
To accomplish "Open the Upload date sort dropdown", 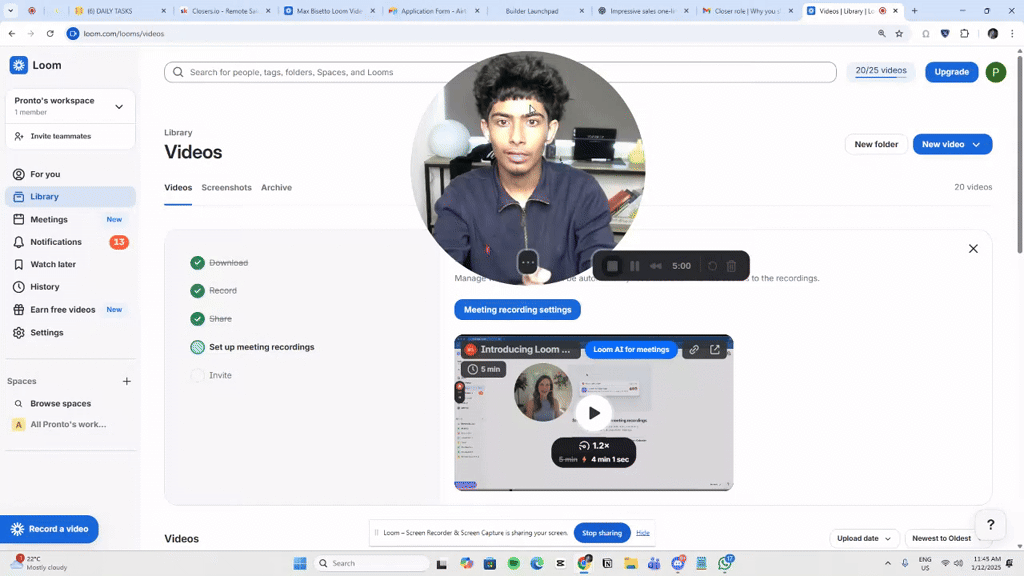I will click(x=863, y=539).
